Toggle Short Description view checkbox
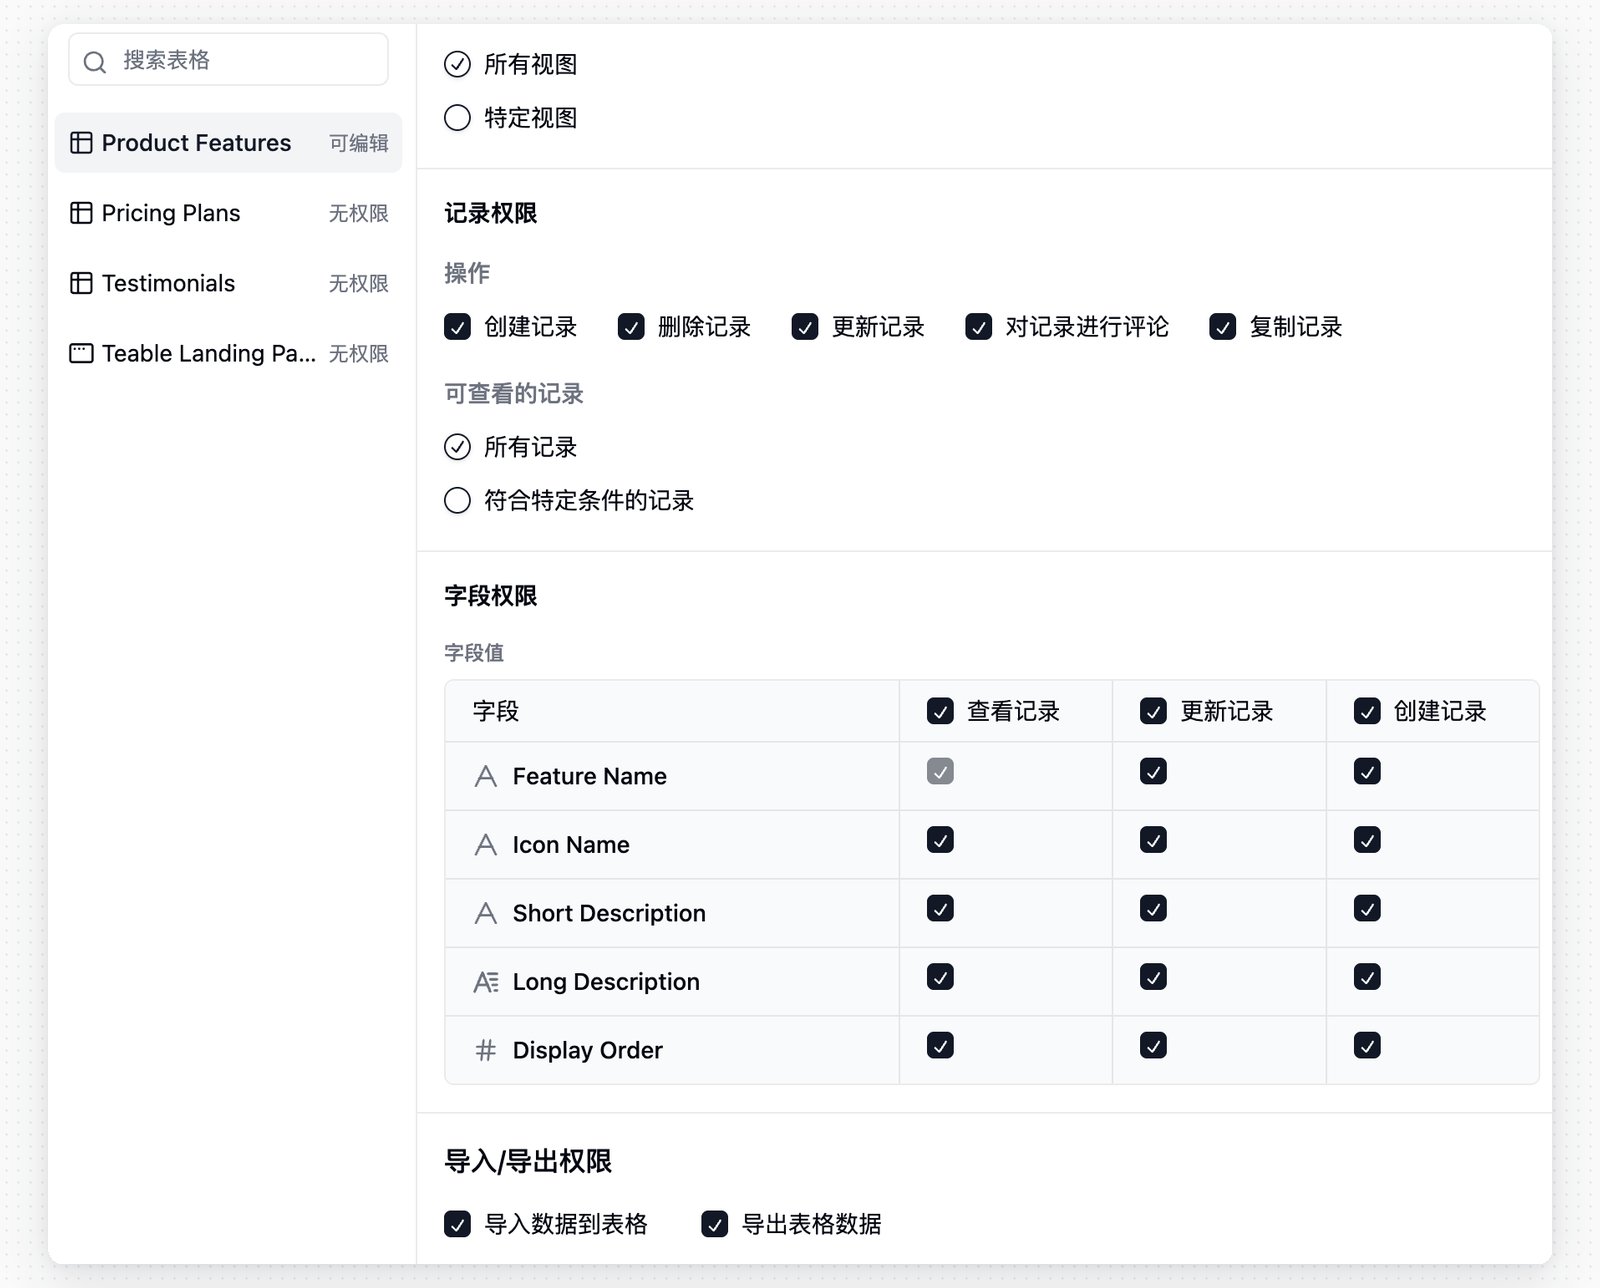Image resolution: width=1600 pixels, height=1288 pixels. pyautogui.click(x=940, y=908)
